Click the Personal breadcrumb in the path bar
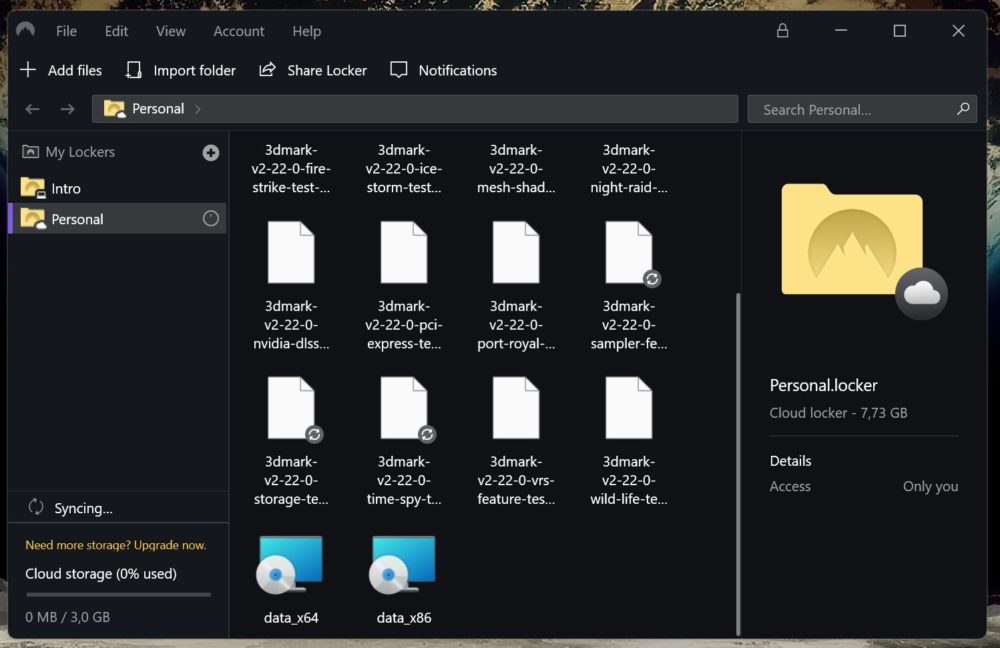Image resolution: width=1000 pixels, height=648 pixels. tap(144, 109)
